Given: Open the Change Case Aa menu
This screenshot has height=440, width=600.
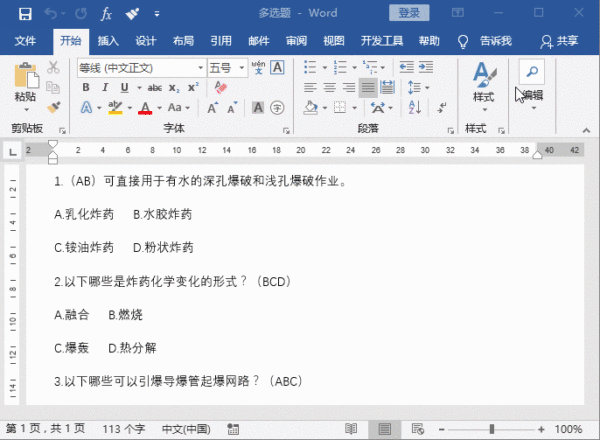Looking at the screenshot, I should click(x=178, y=108).
